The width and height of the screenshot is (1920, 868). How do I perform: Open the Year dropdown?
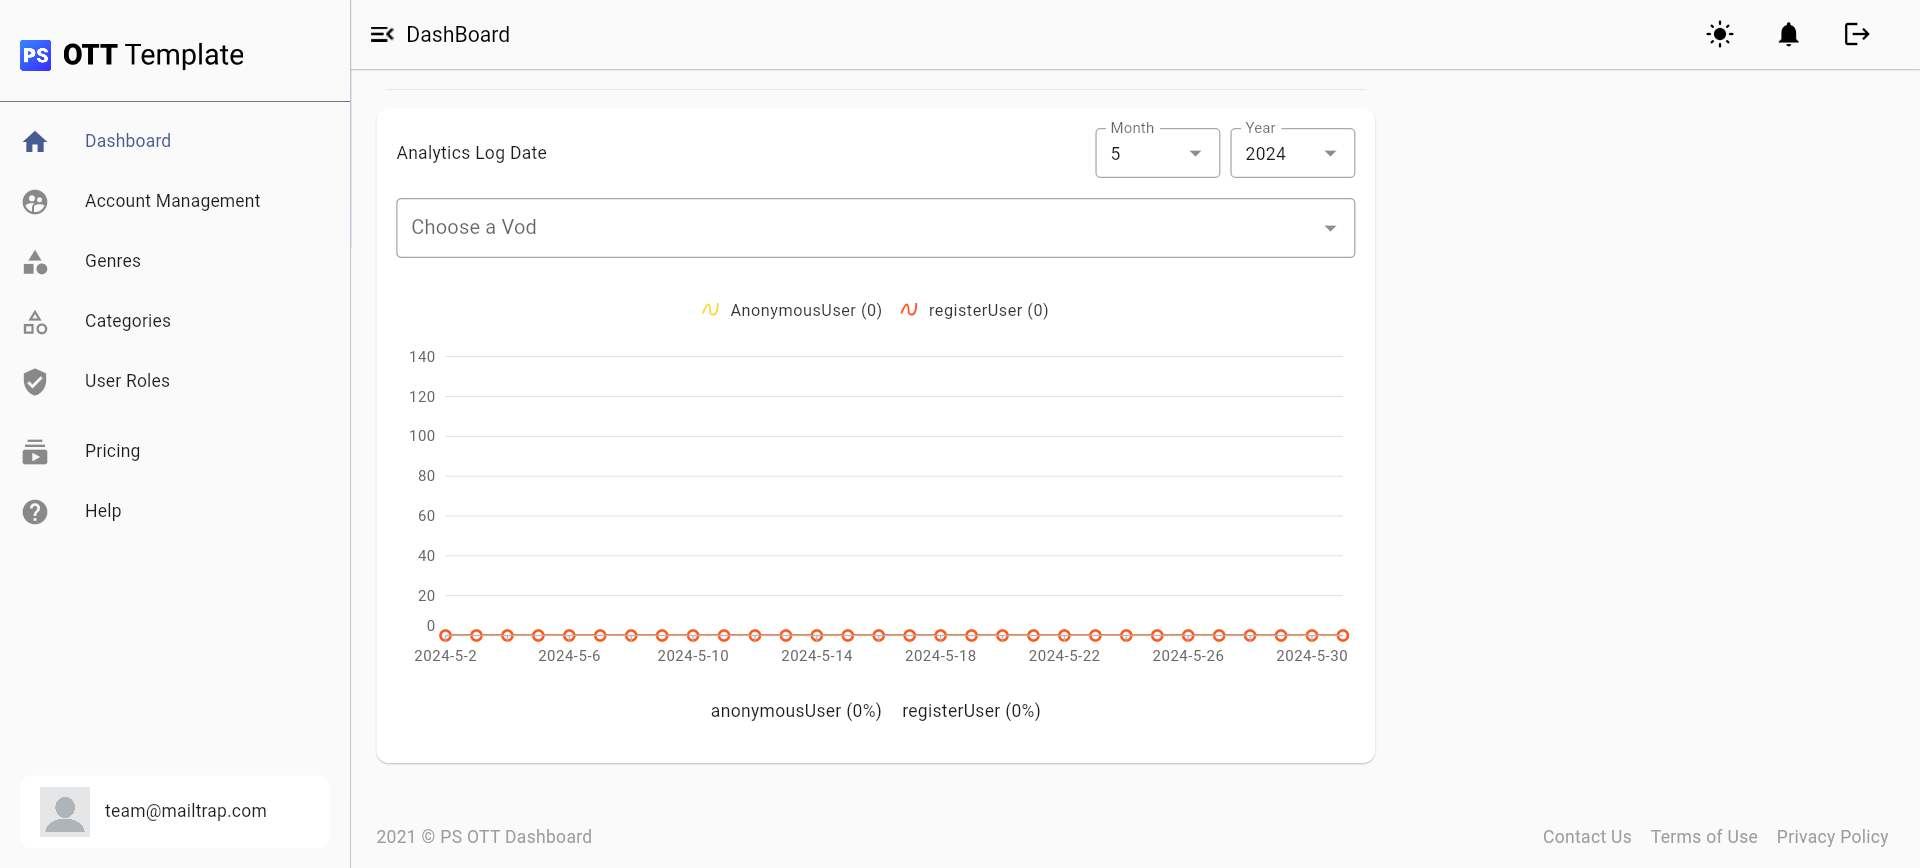pyautogui.click(x=1292, y=154)
